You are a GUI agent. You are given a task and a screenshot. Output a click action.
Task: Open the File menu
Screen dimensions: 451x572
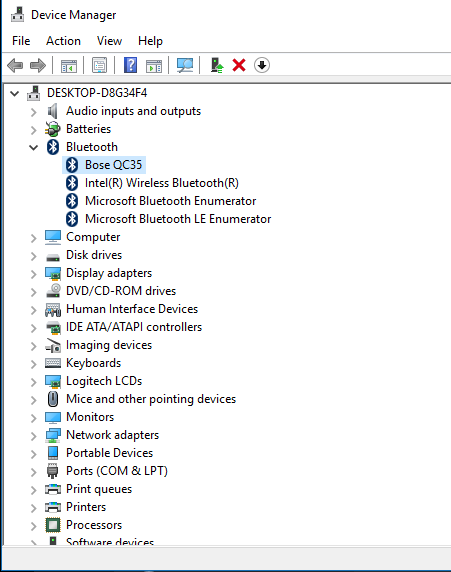tap(21, 41)
